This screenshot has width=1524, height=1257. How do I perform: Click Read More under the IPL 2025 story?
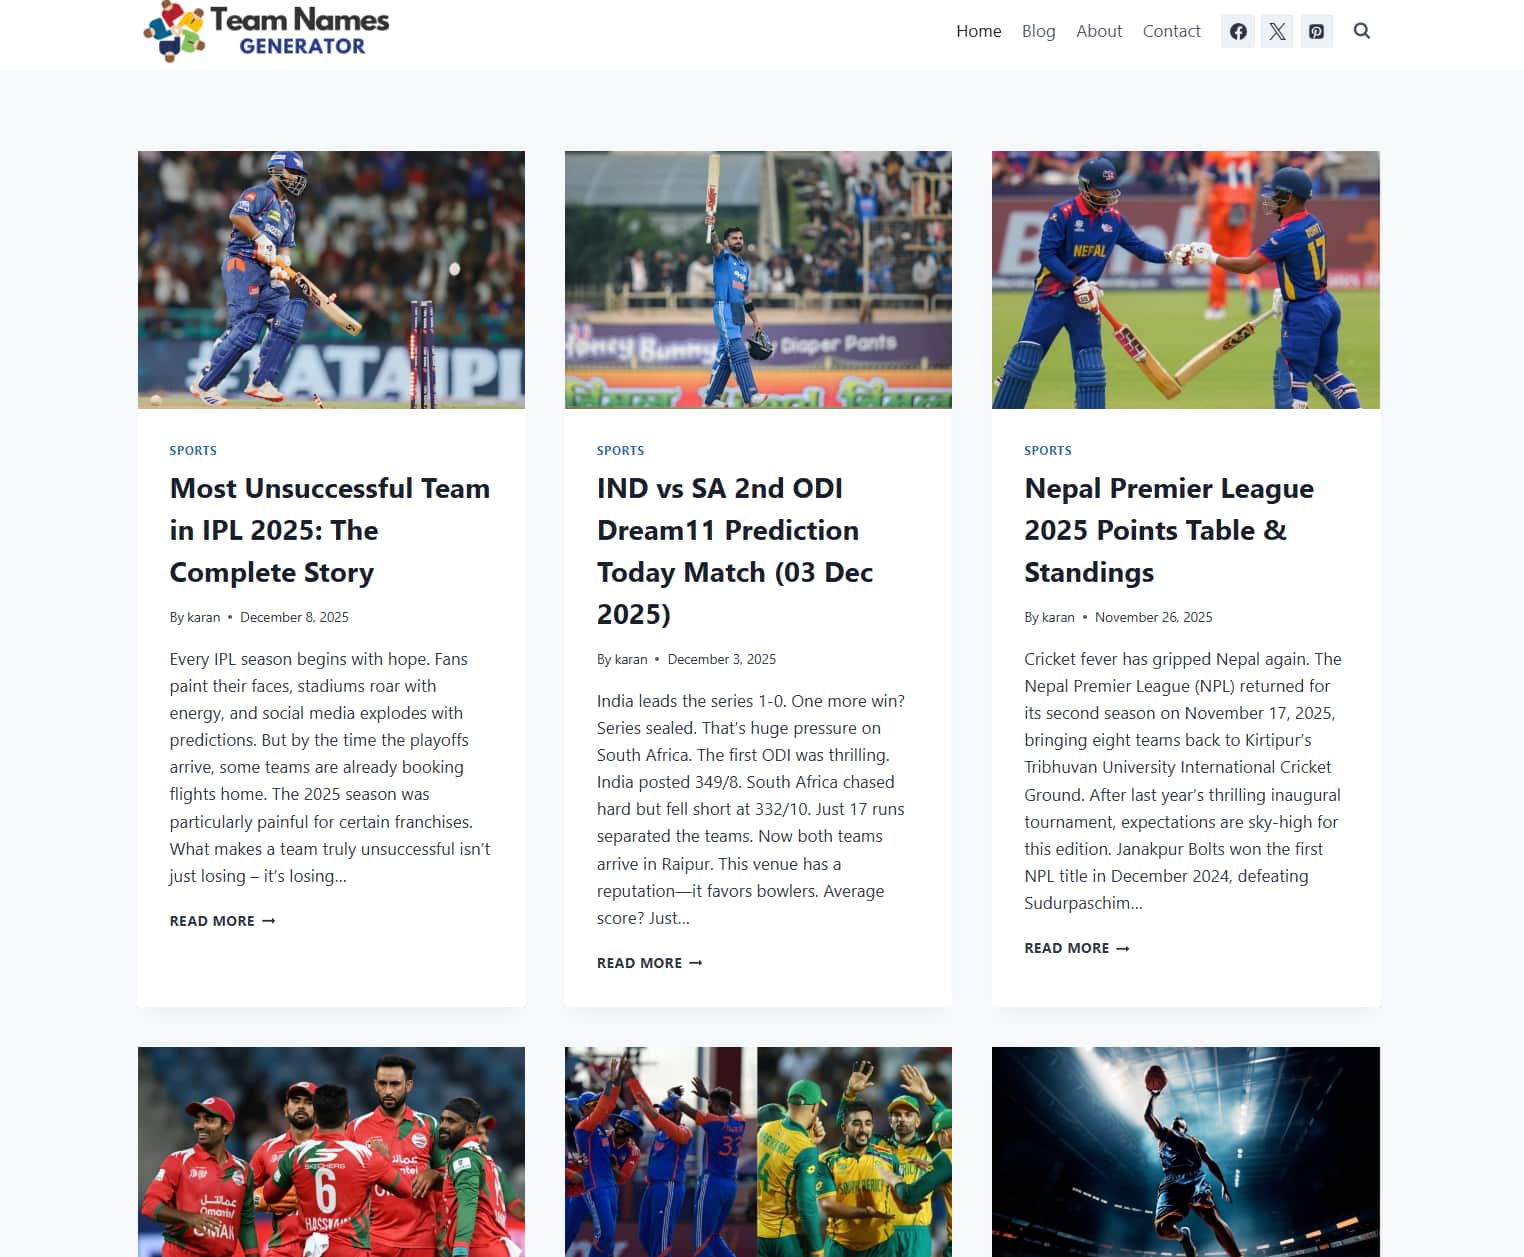222,921
